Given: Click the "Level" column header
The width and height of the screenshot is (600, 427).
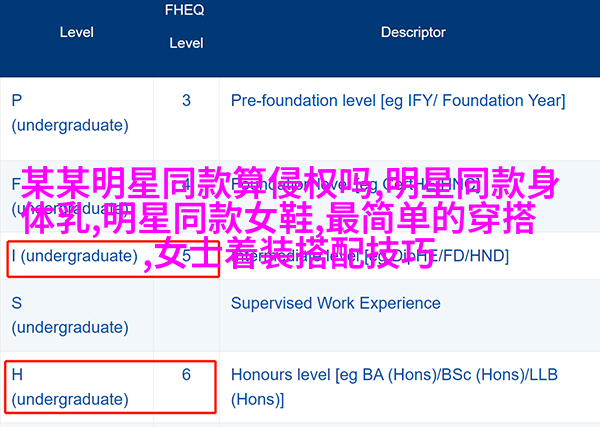Looking at the screenshot, I should 76,32.
